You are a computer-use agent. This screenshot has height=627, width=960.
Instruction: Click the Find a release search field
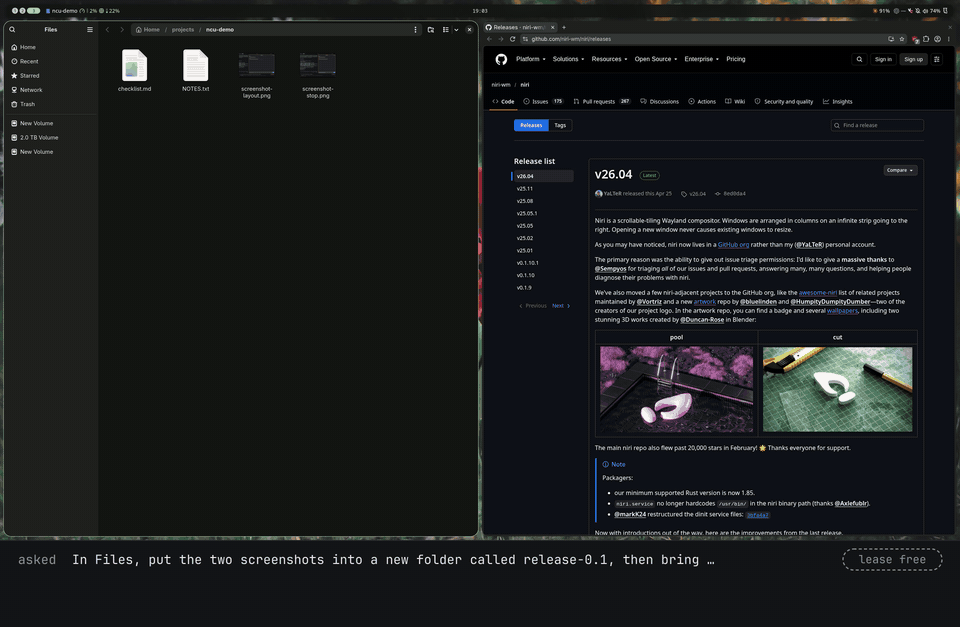tap(877, 126)
